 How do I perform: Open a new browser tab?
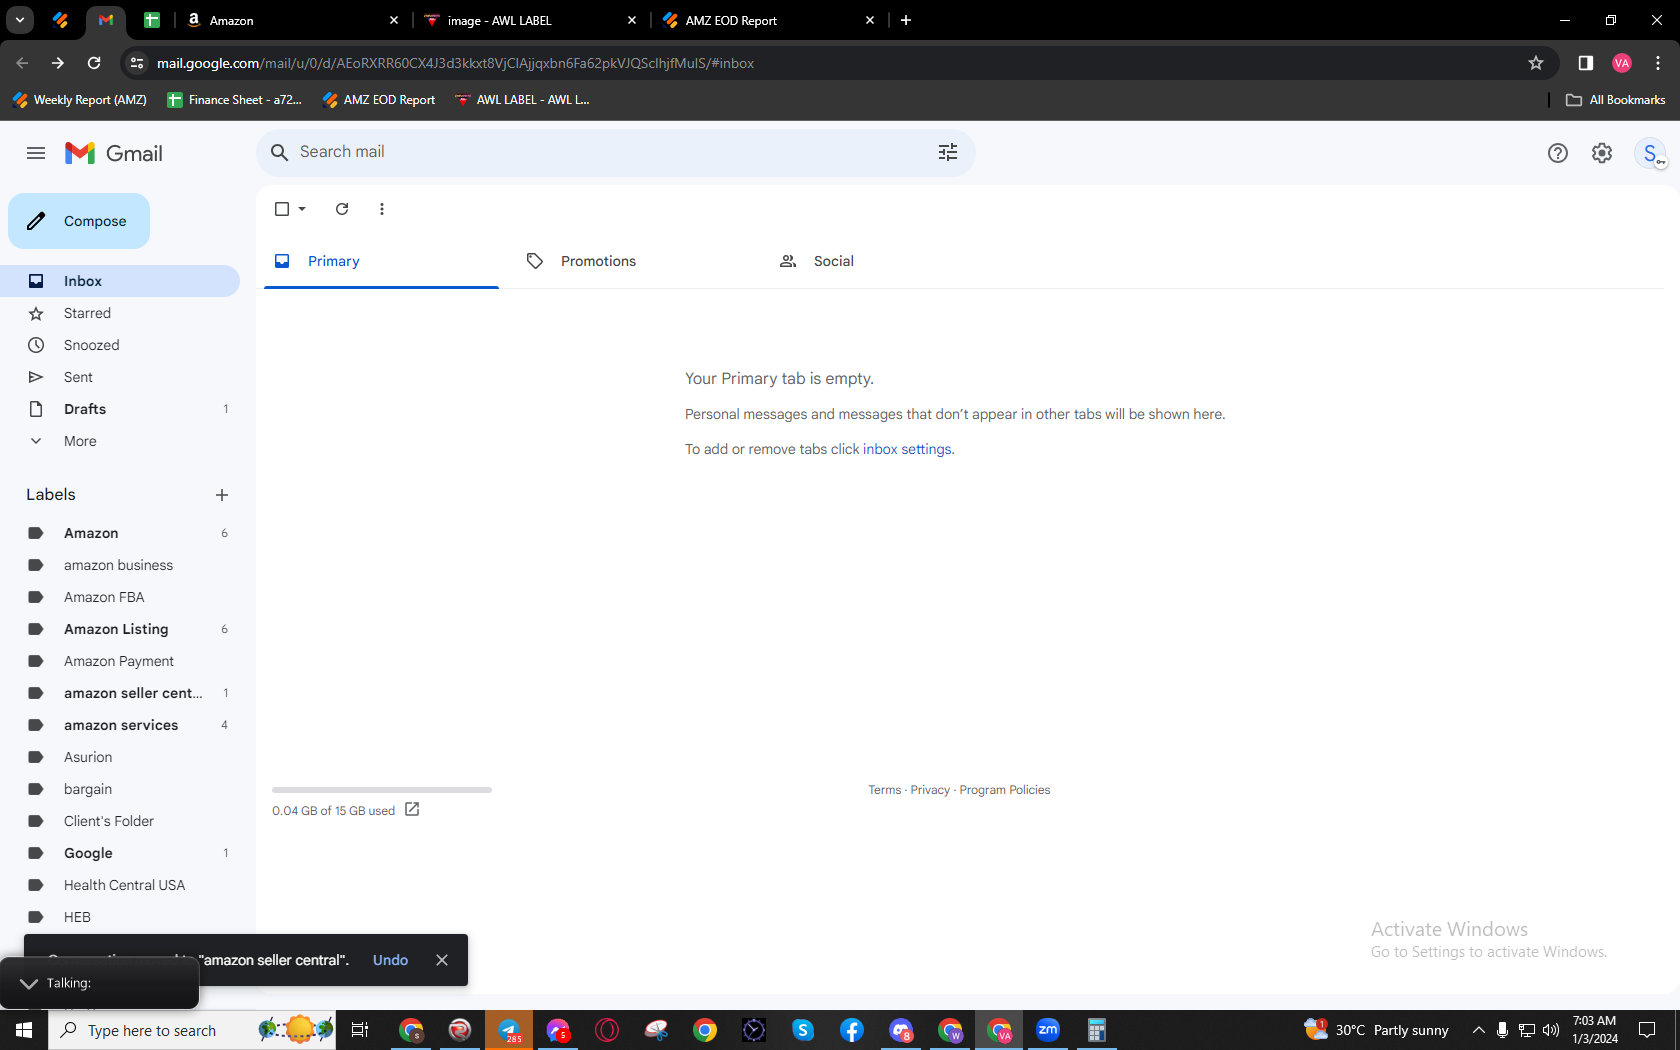coord(906,20)
